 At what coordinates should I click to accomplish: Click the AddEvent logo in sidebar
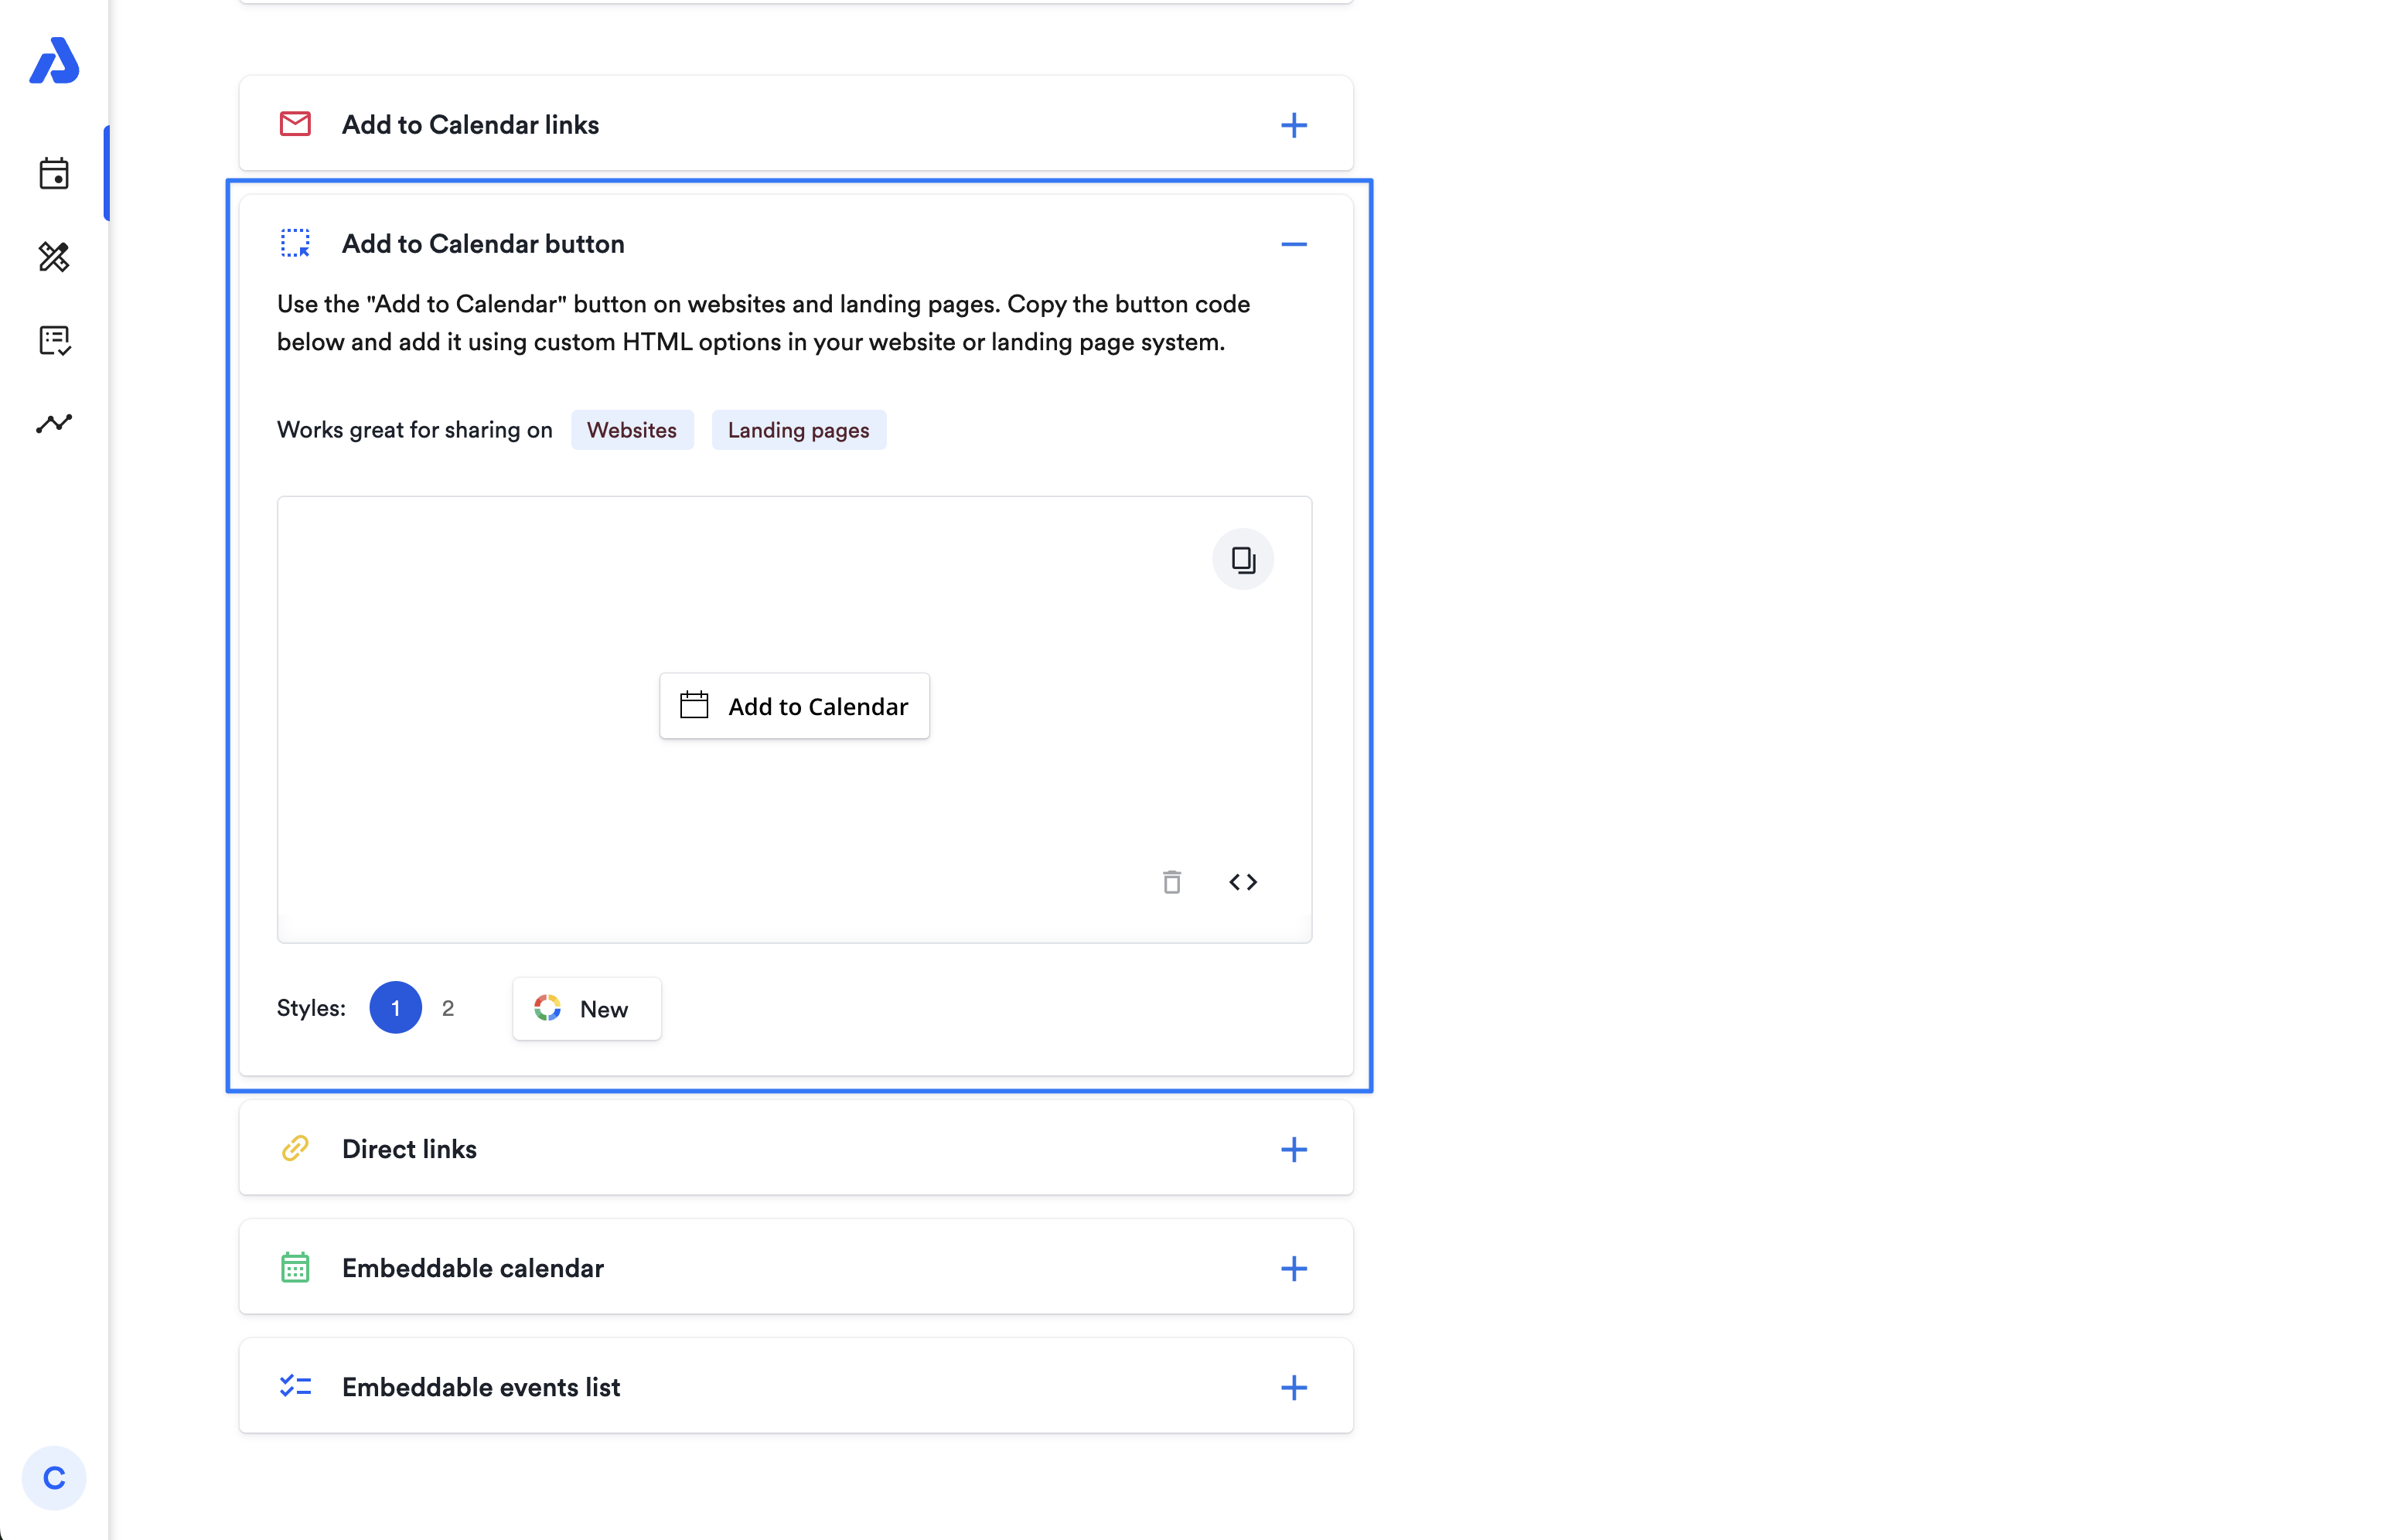pos(54,61)
